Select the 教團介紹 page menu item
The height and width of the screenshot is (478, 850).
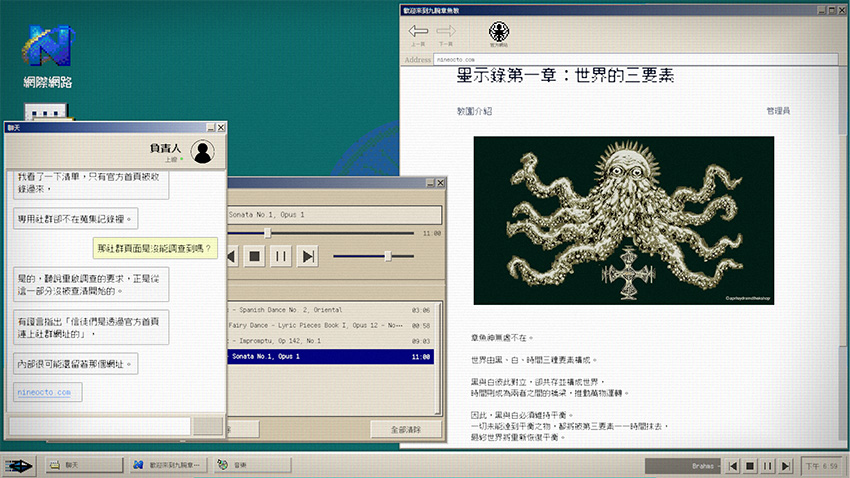(474, 111)
